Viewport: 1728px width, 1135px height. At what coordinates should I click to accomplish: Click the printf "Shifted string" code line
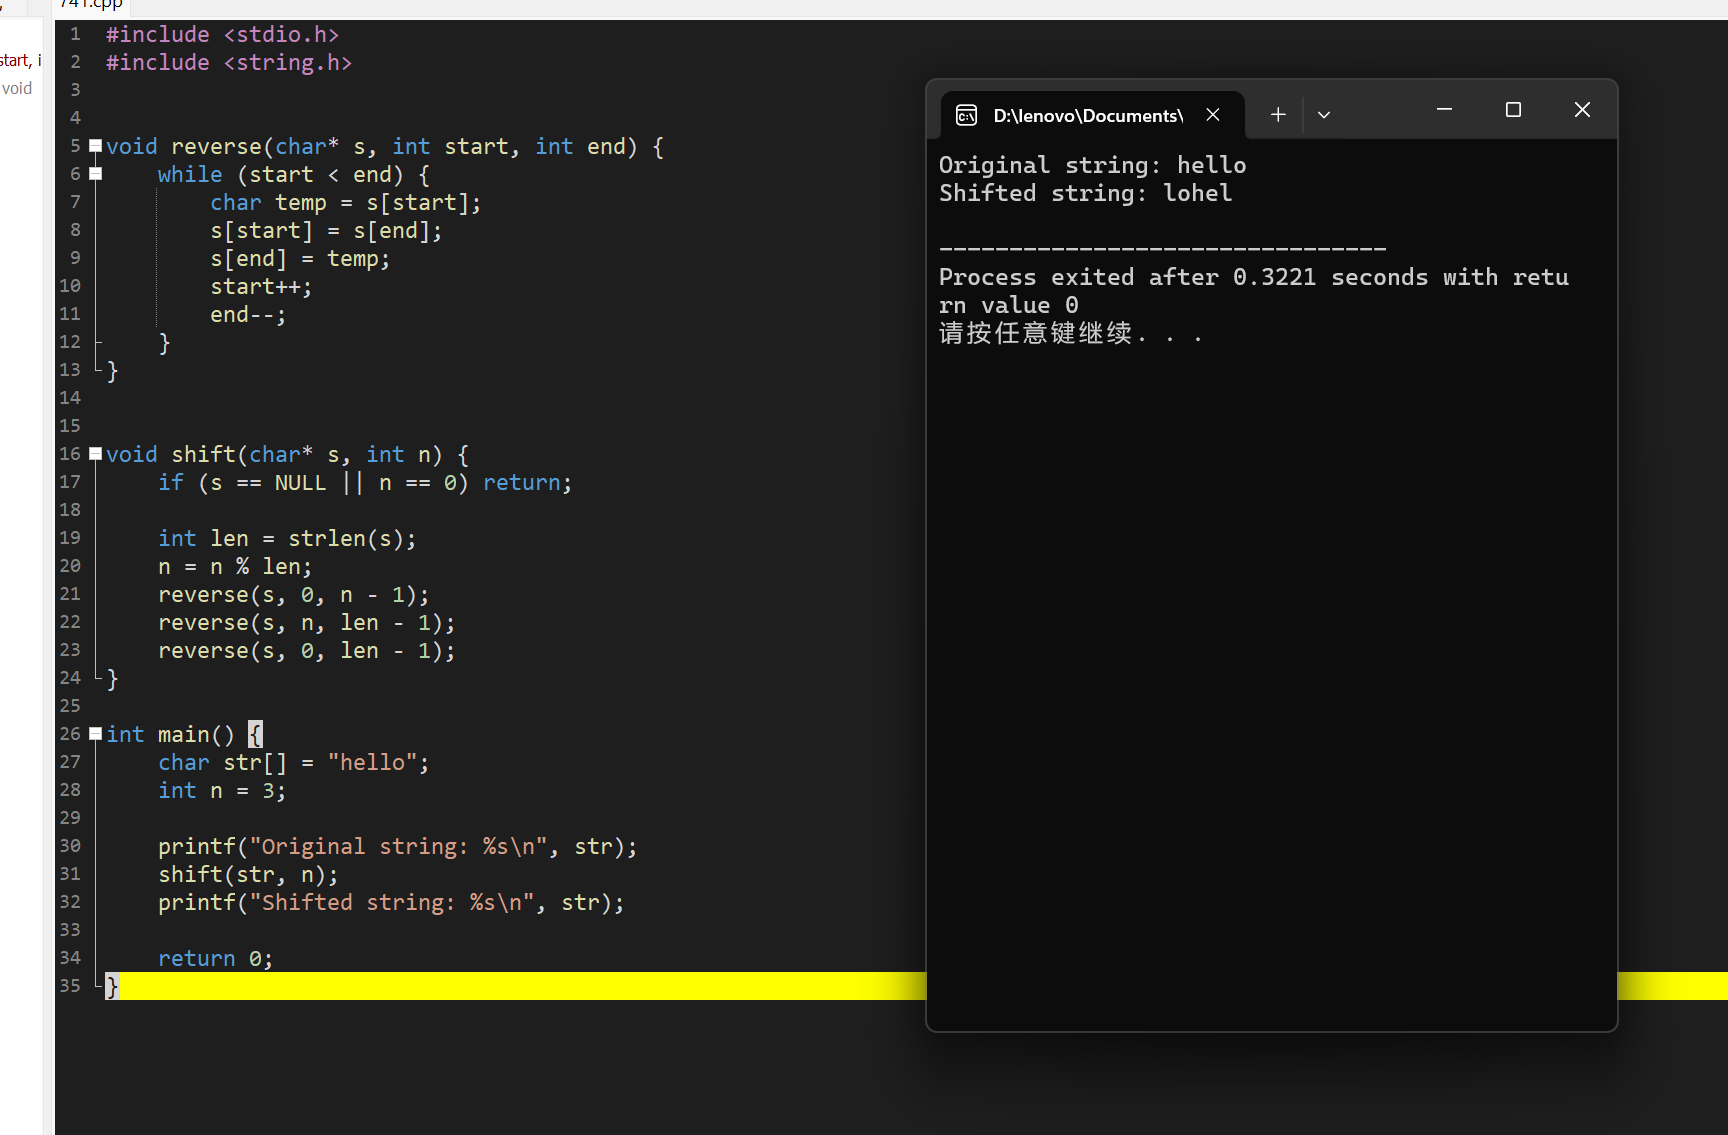[x=391, y=903]
